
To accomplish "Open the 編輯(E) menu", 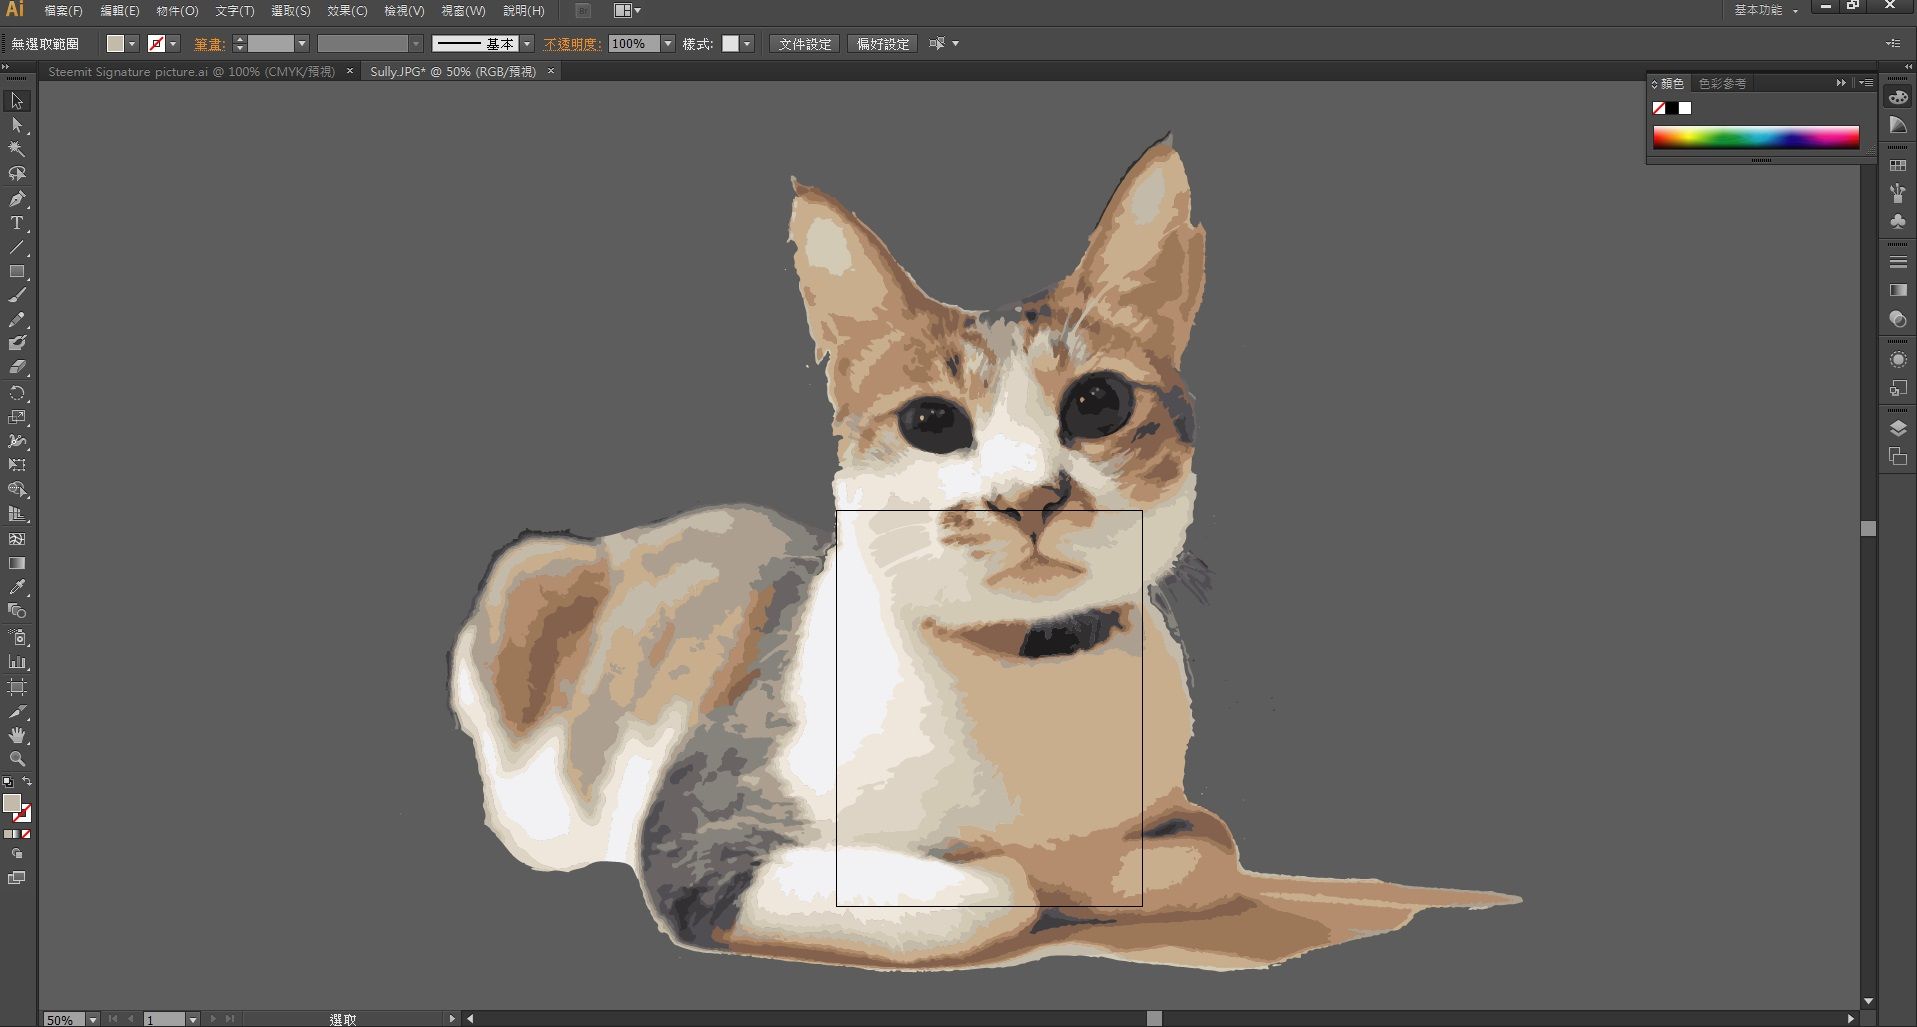I will click(x=120, y=11).
